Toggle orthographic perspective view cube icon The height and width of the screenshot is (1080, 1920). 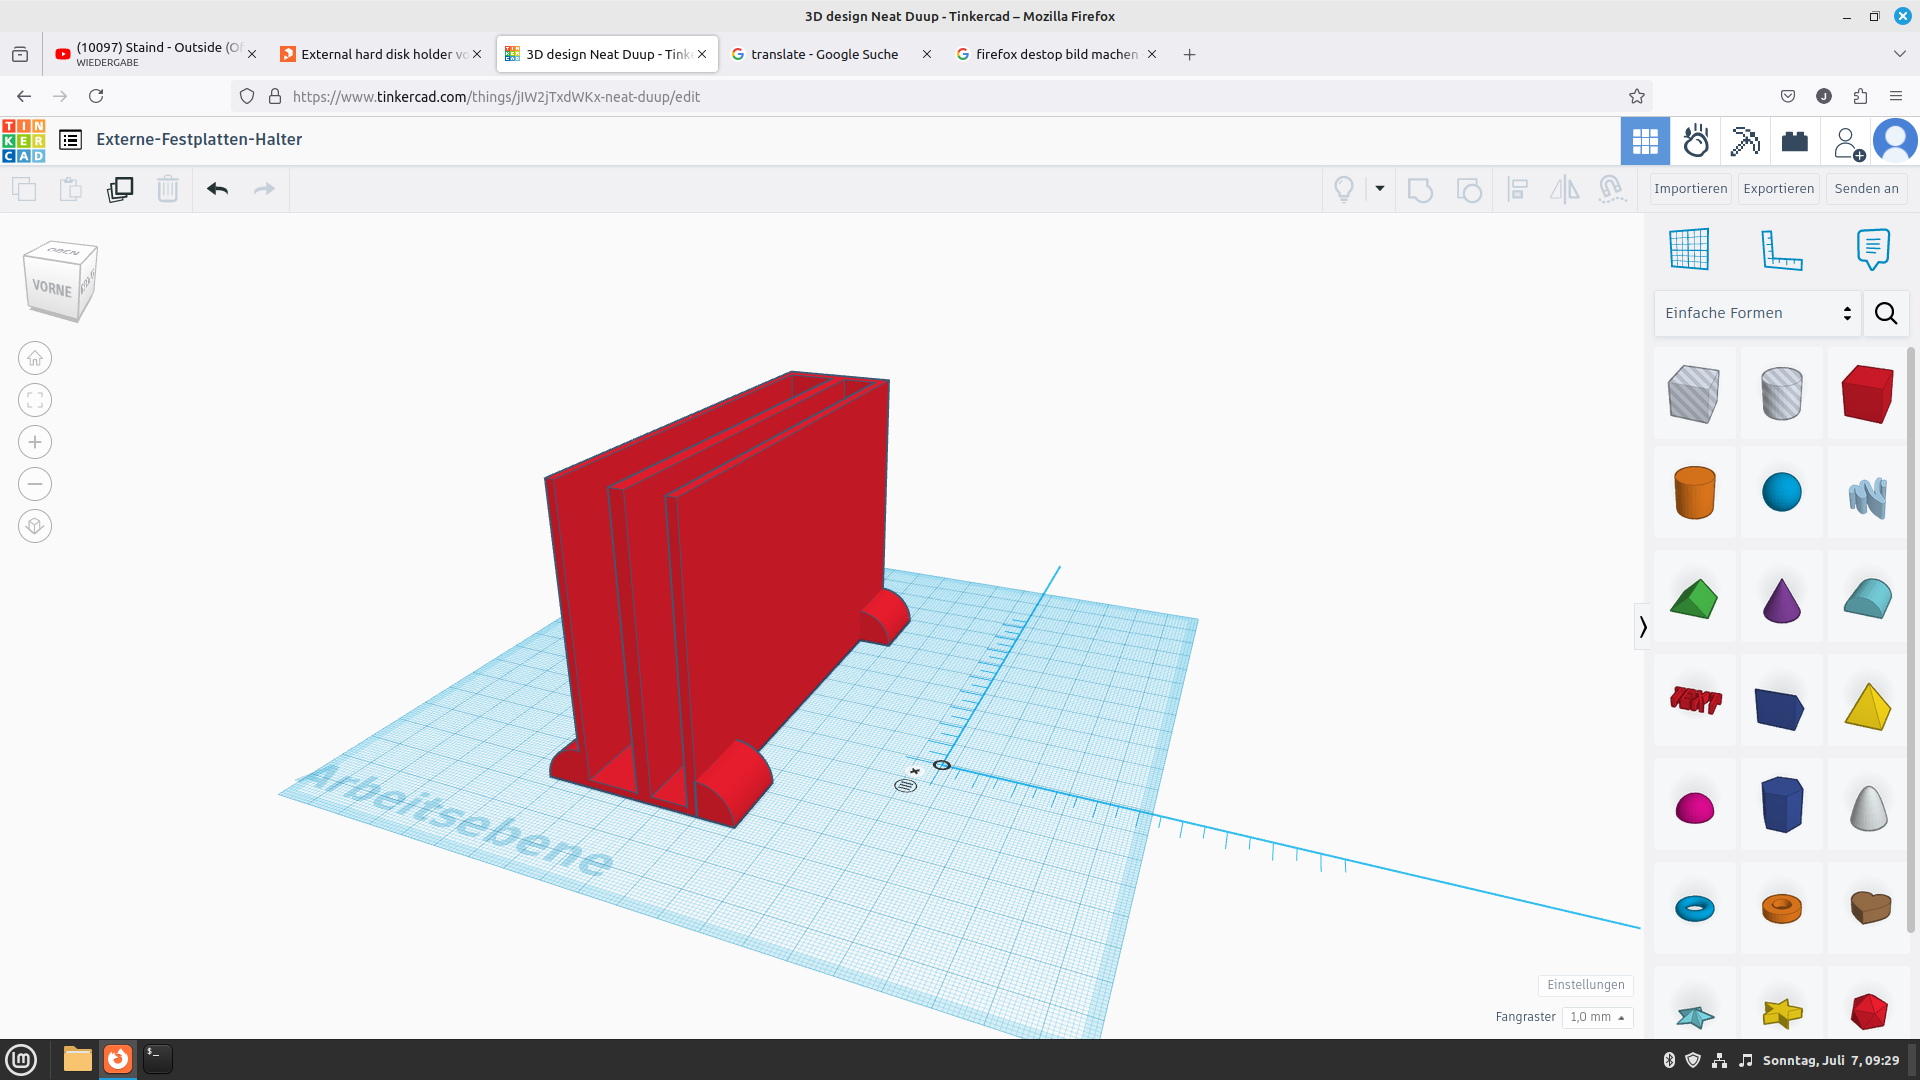point(35,526)
